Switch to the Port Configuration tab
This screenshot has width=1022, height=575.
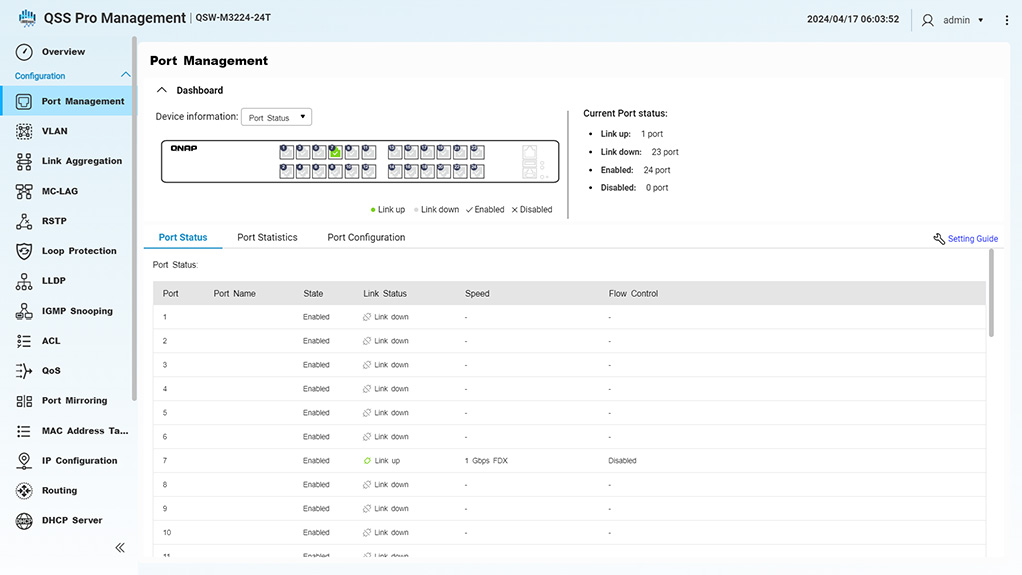pyautogui.click(x=366, y=238)
